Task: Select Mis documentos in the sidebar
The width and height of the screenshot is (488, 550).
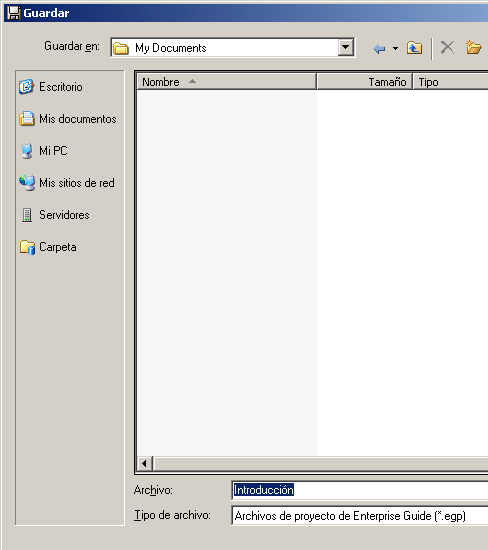Action: tap(68, 119)
